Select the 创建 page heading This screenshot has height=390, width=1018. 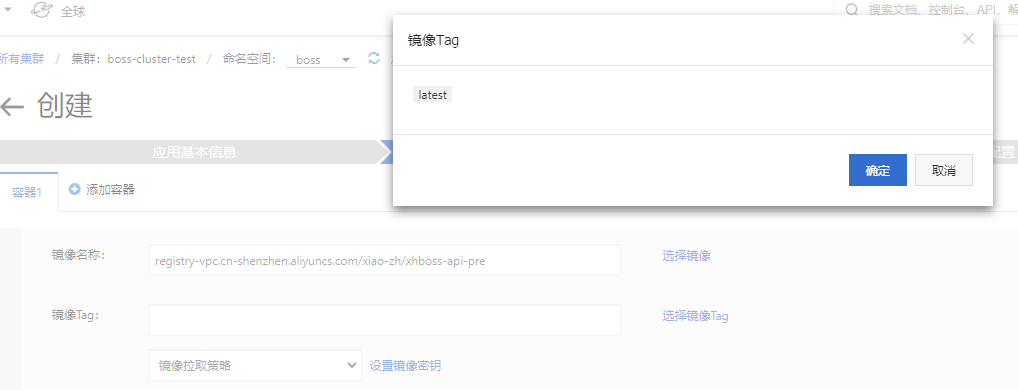click(x=65, y=105)
